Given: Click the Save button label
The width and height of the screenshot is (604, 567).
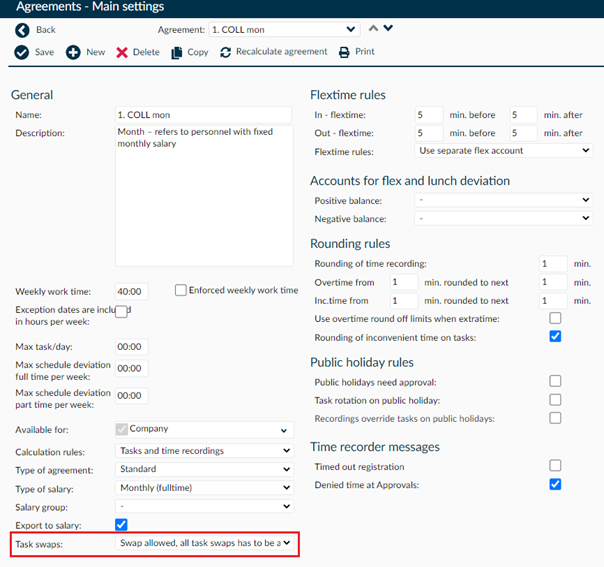Looking at the screenshot, I should (44, 52).
